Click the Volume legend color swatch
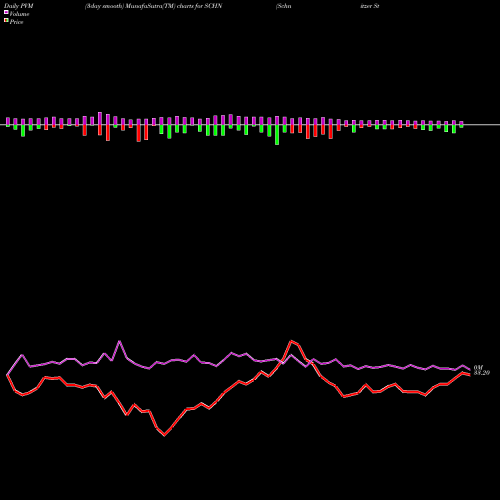 (x=6, y=12)
